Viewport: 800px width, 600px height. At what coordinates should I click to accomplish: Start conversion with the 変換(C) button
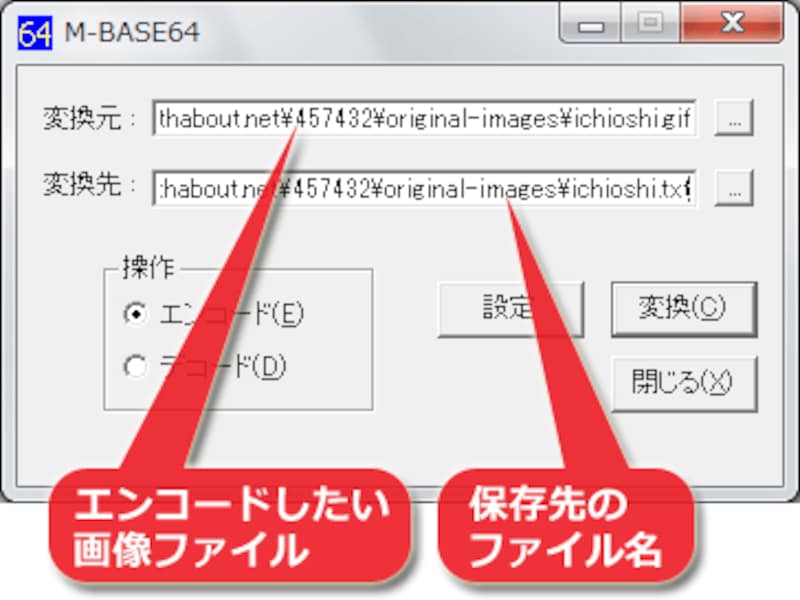(684, 309)
